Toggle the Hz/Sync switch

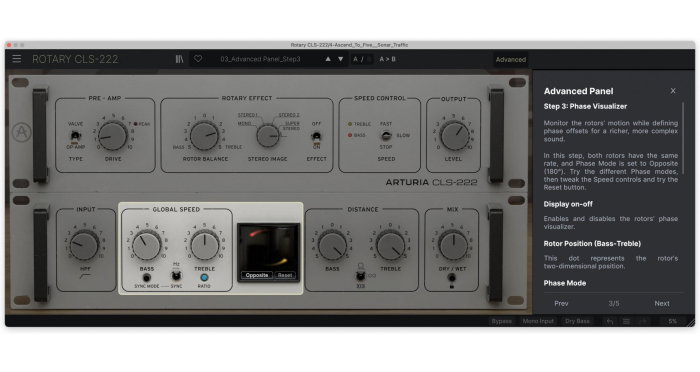pyautogui.click(x=176, y=276)
